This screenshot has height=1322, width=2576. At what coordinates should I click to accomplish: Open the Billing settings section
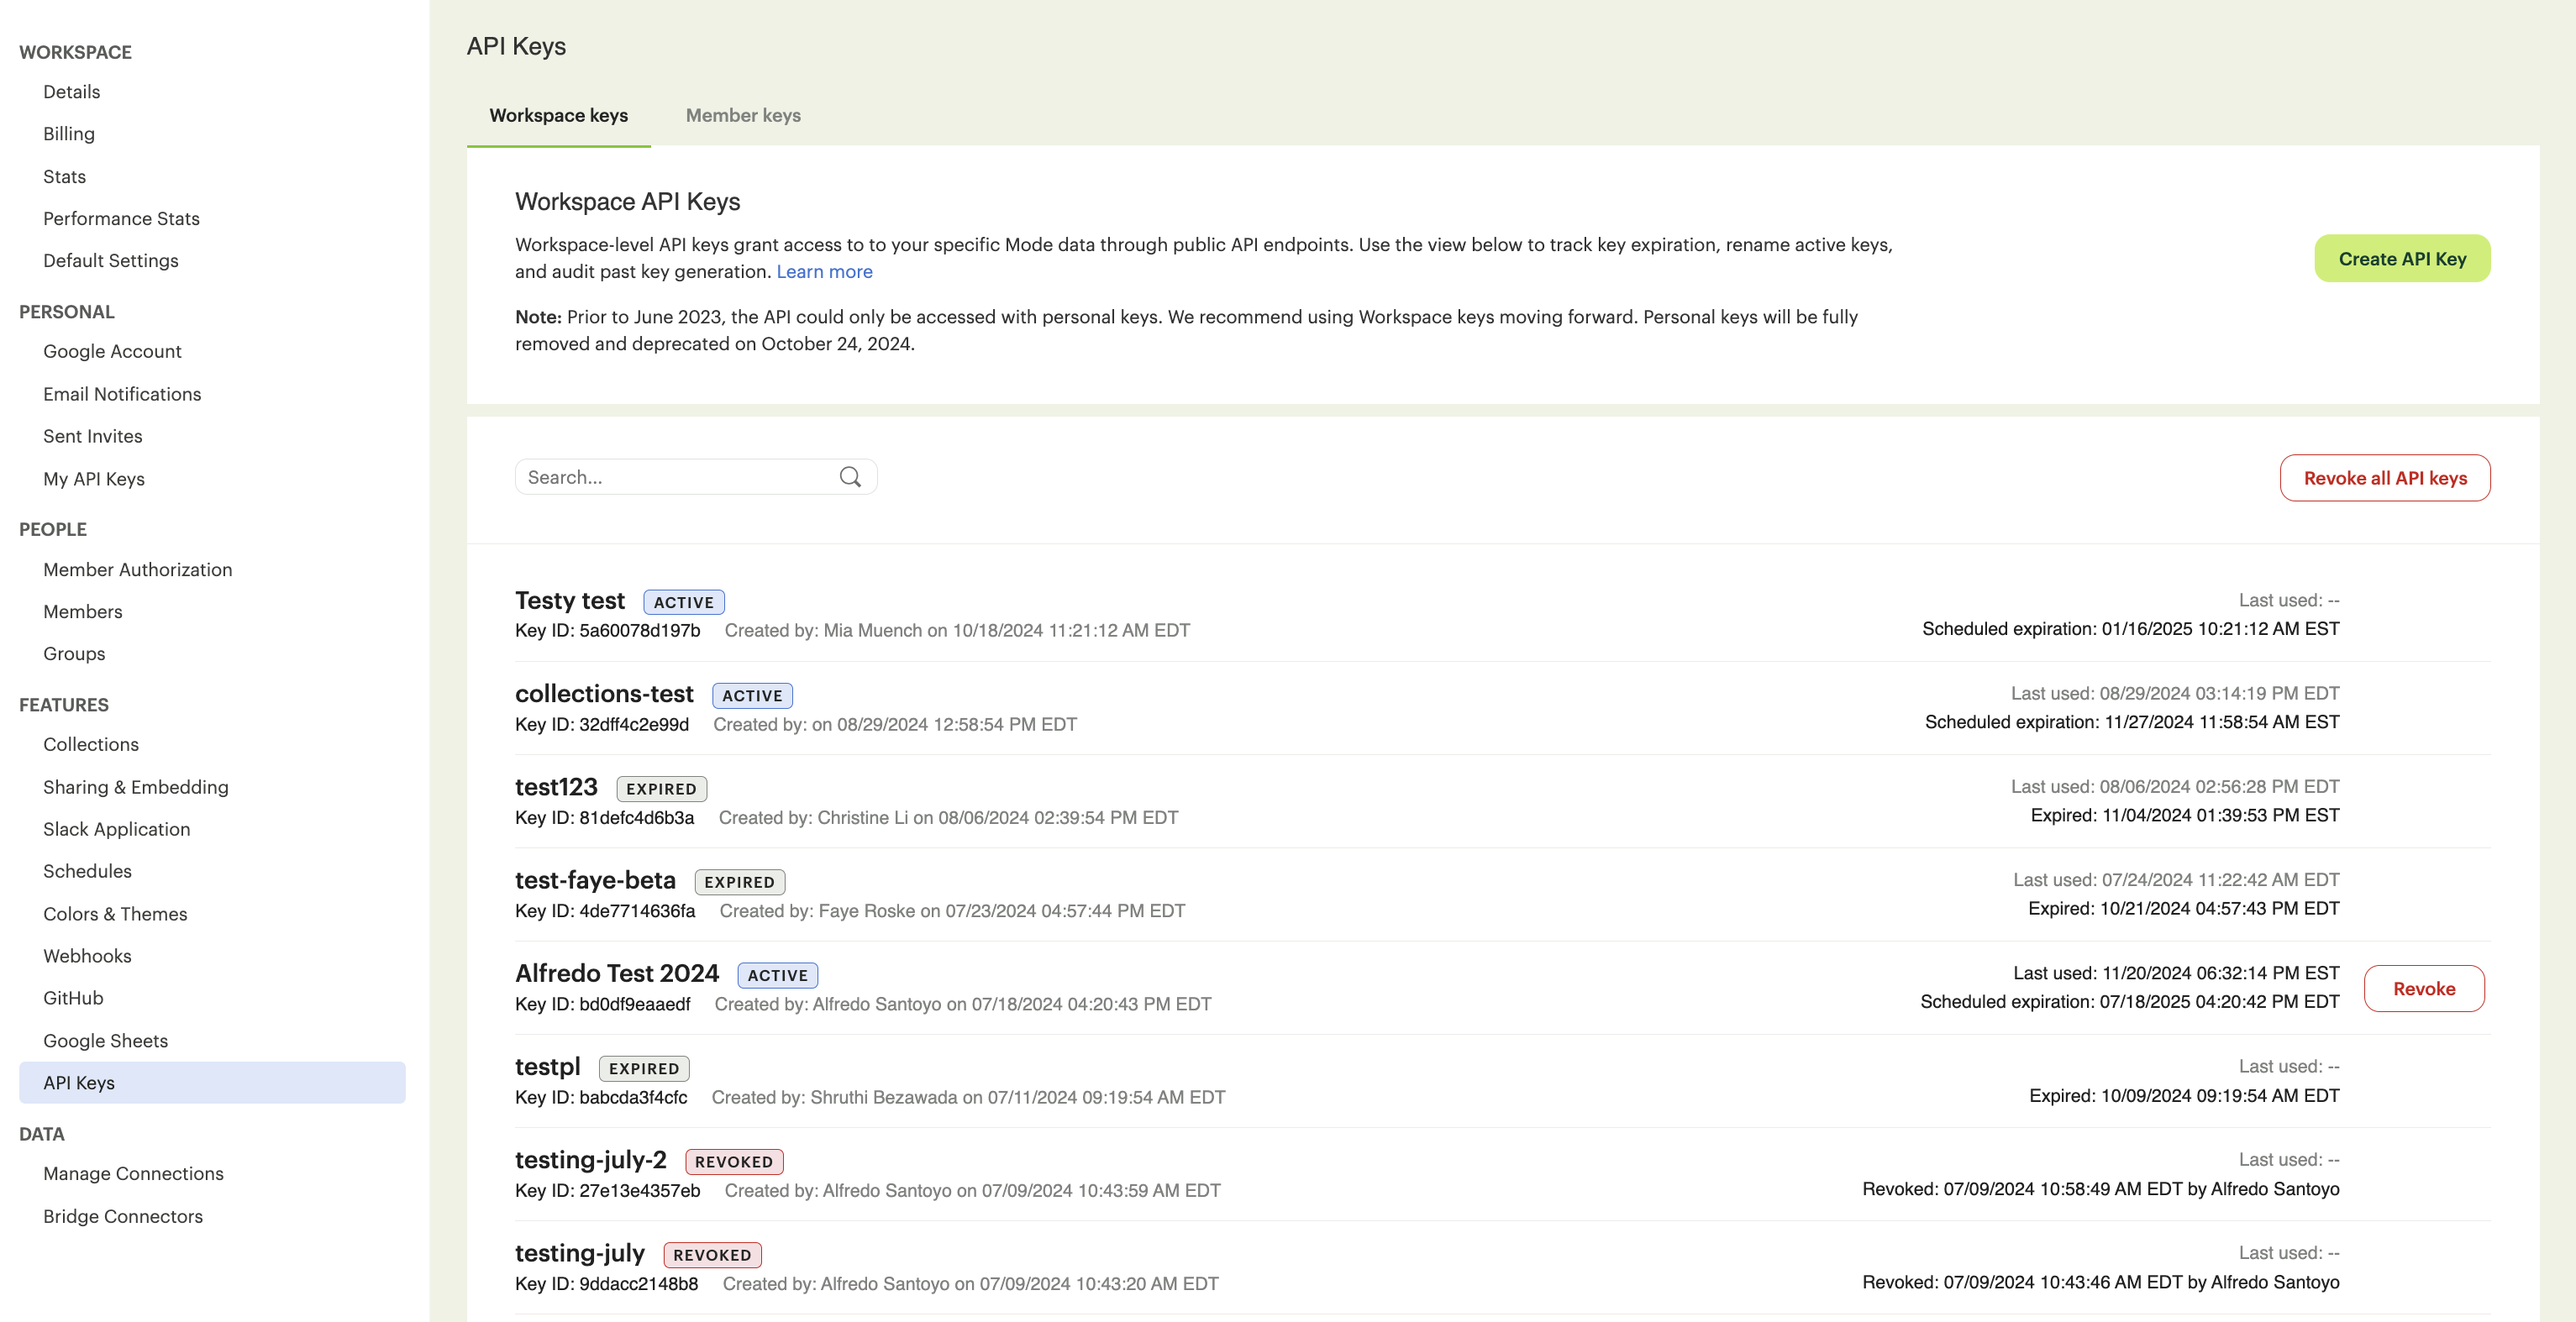pos(69,134)
